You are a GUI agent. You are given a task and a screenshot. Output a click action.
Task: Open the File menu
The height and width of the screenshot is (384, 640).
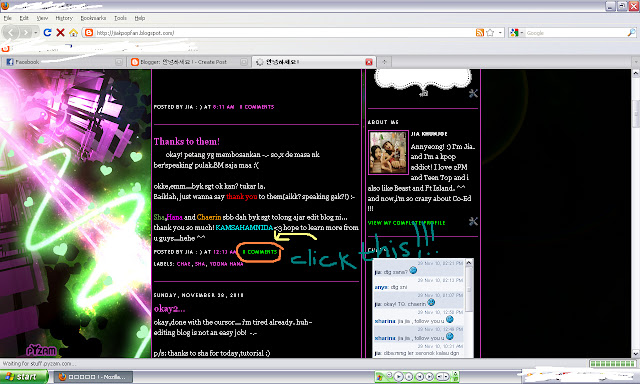coord(7,18)
